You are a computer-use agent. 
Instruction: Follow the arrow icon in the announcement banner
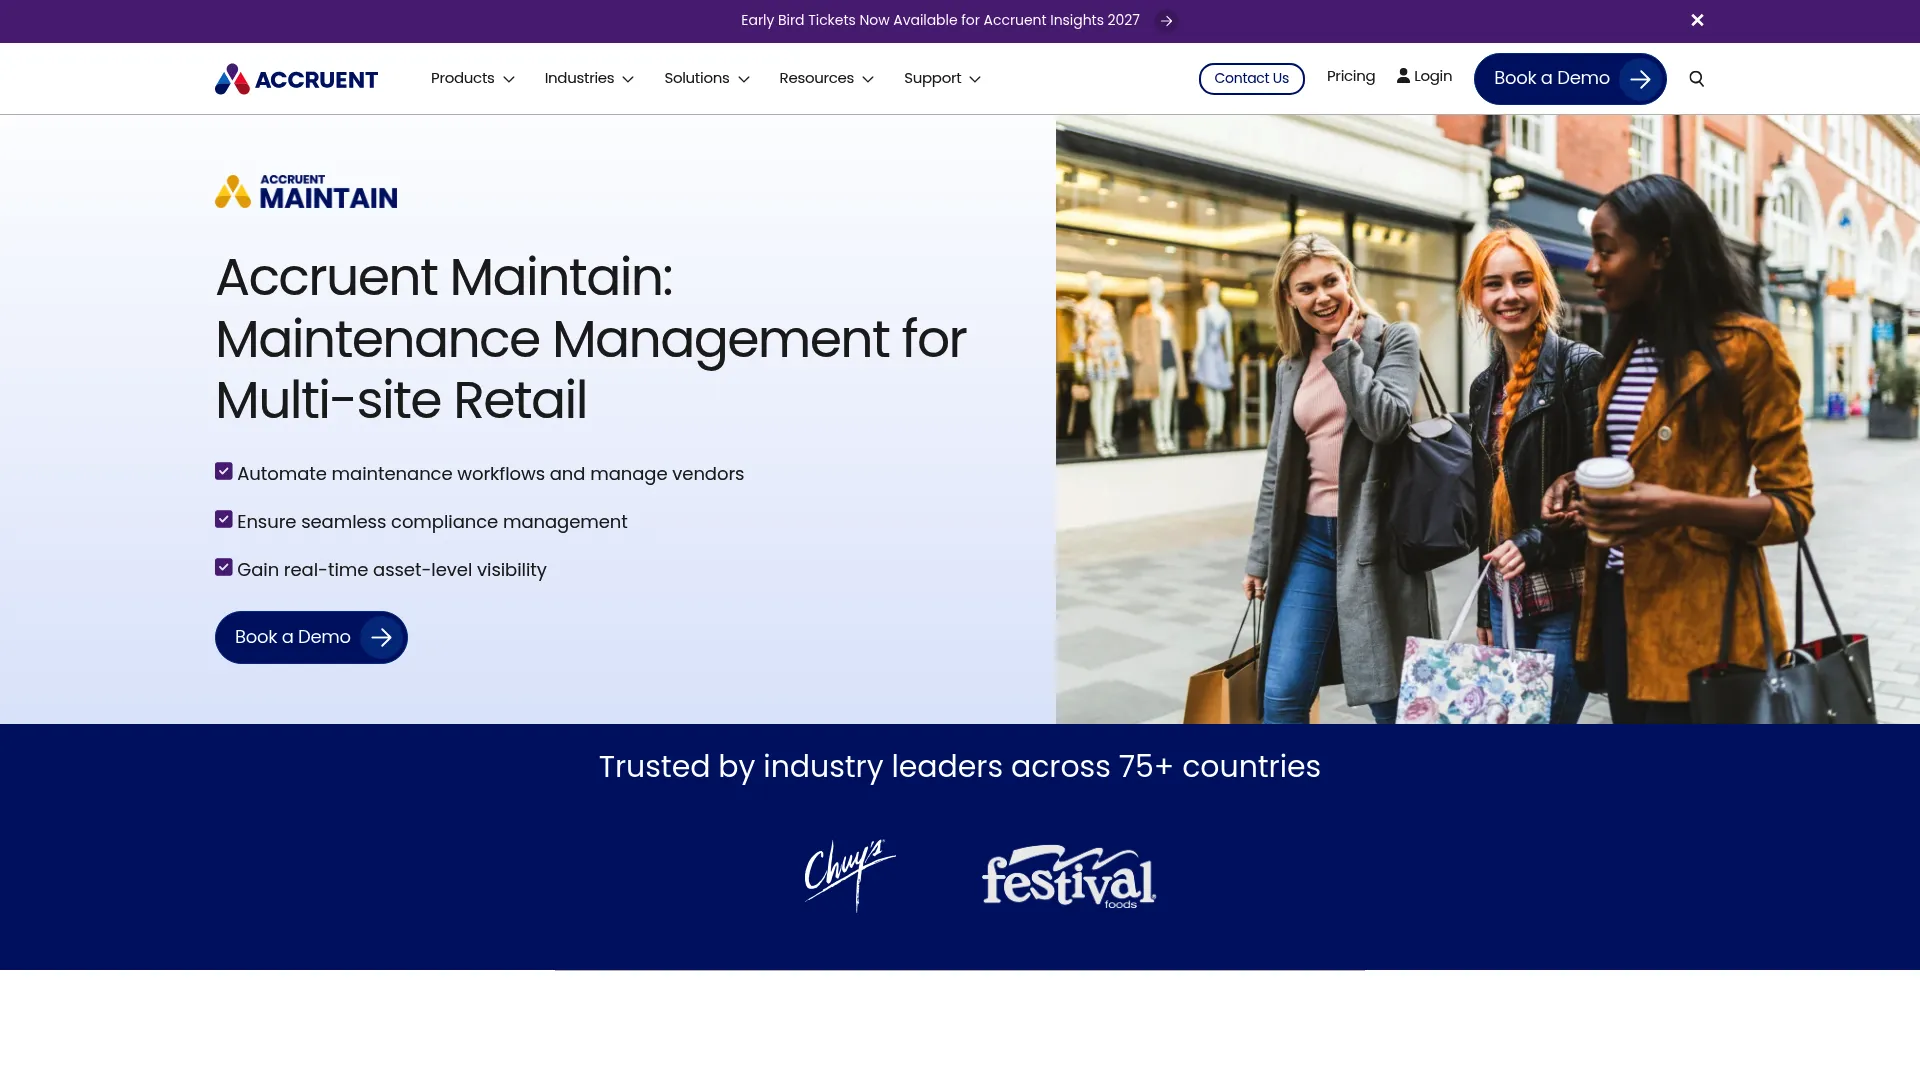[x=1166, y=21]
